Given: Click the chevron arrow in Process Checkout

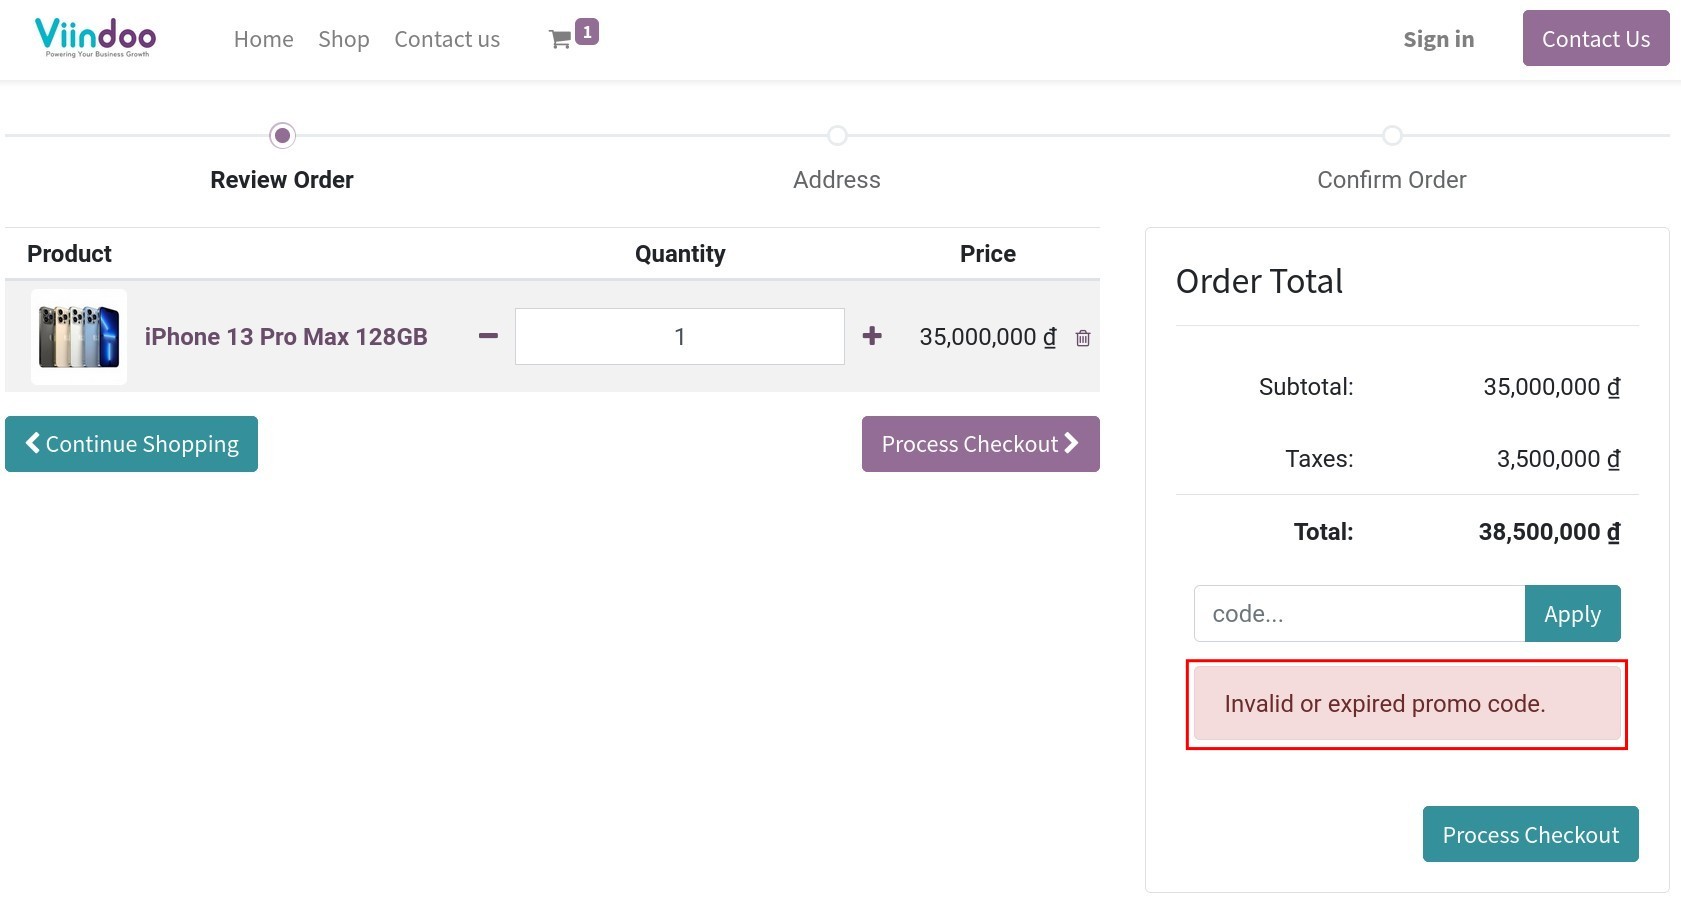Looking at the screenshot, I should 1071,443.
